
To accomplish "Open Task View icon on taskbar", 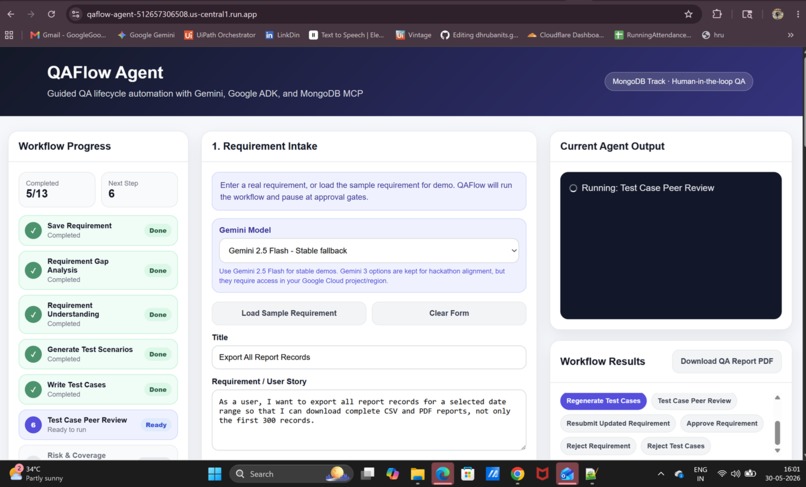I will coord(368,474).
